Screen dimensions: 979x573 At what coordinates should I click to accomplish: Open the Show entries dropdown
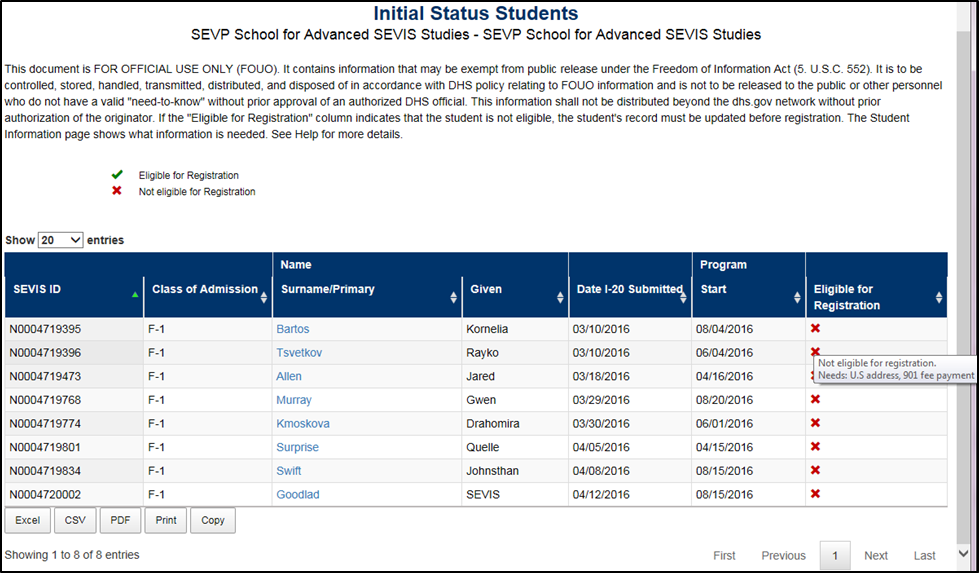61,240
